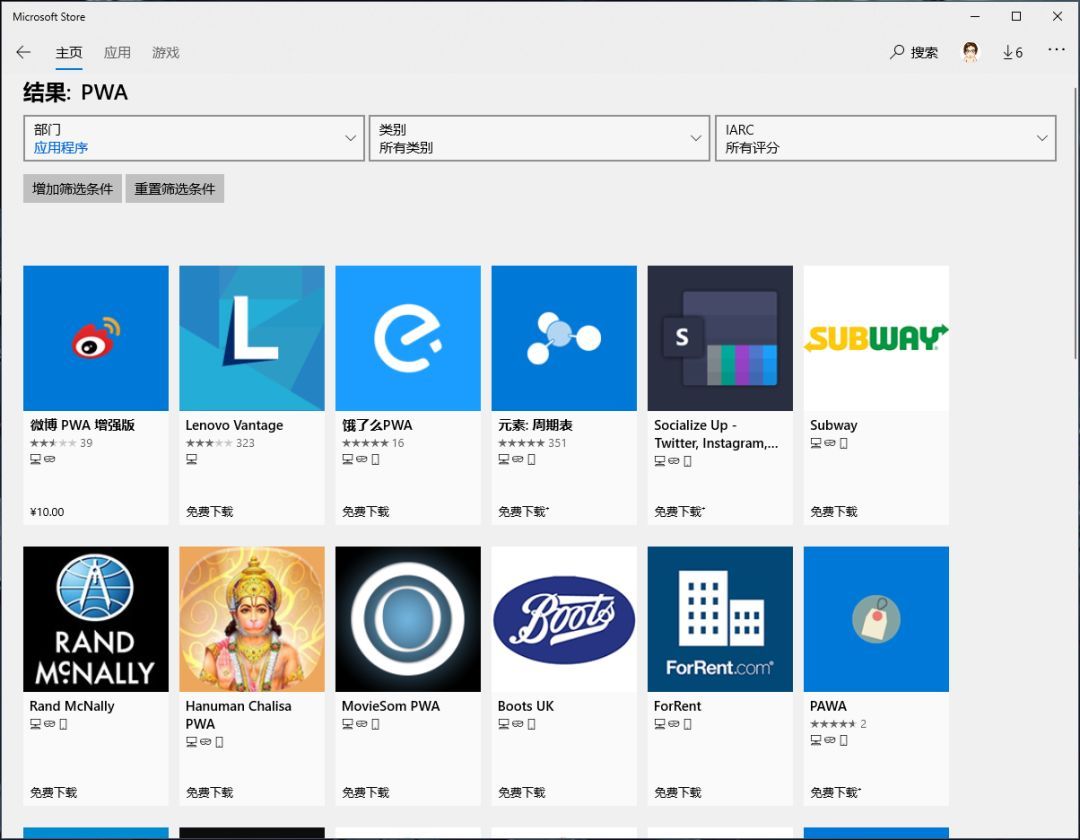Open the search magnifier icon
This screenshot has width=1080, height=840.
point(897,52)
